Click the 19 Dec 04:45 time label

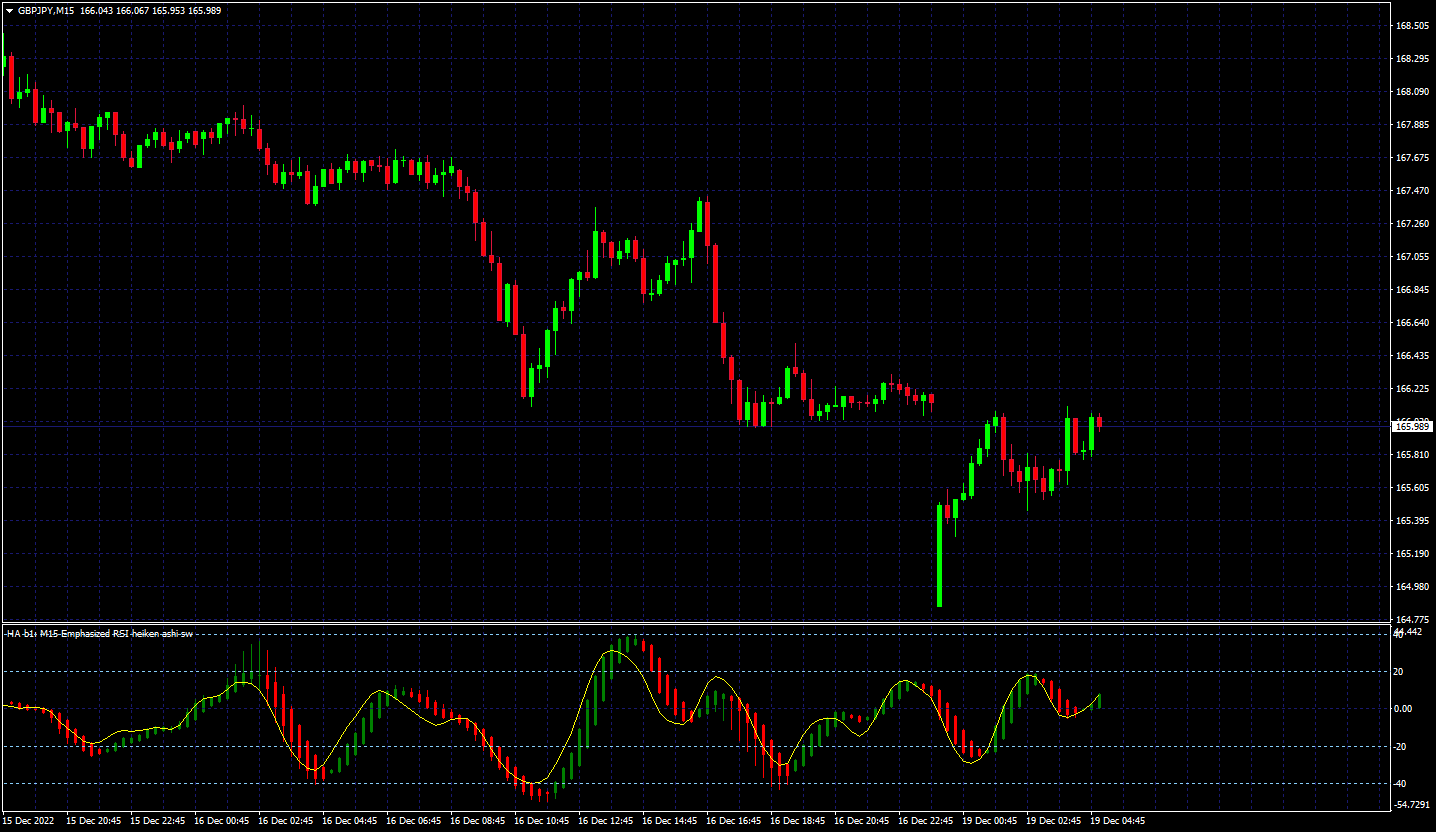coord(1118,821)
